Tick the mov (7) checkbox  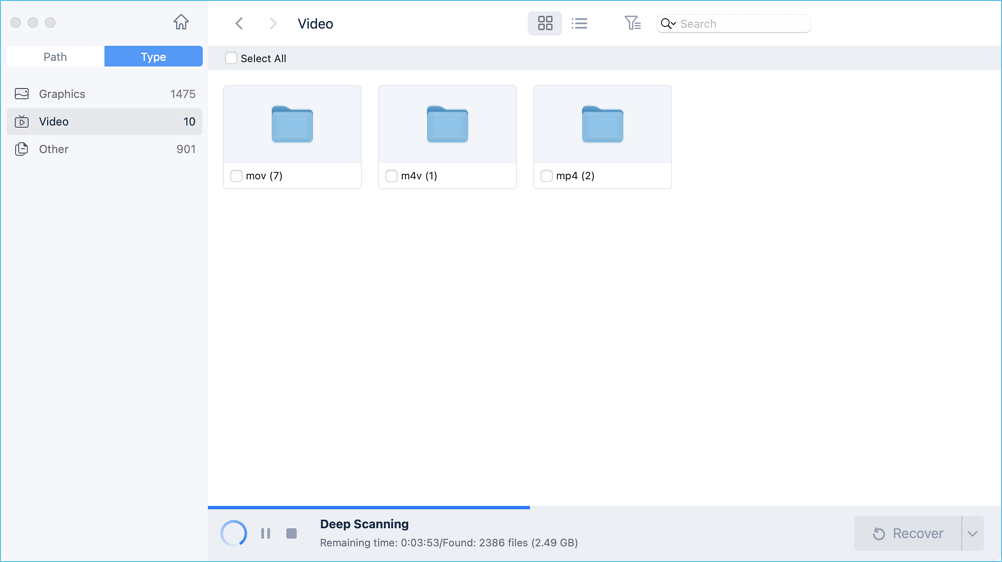click(x=236, y=176)
